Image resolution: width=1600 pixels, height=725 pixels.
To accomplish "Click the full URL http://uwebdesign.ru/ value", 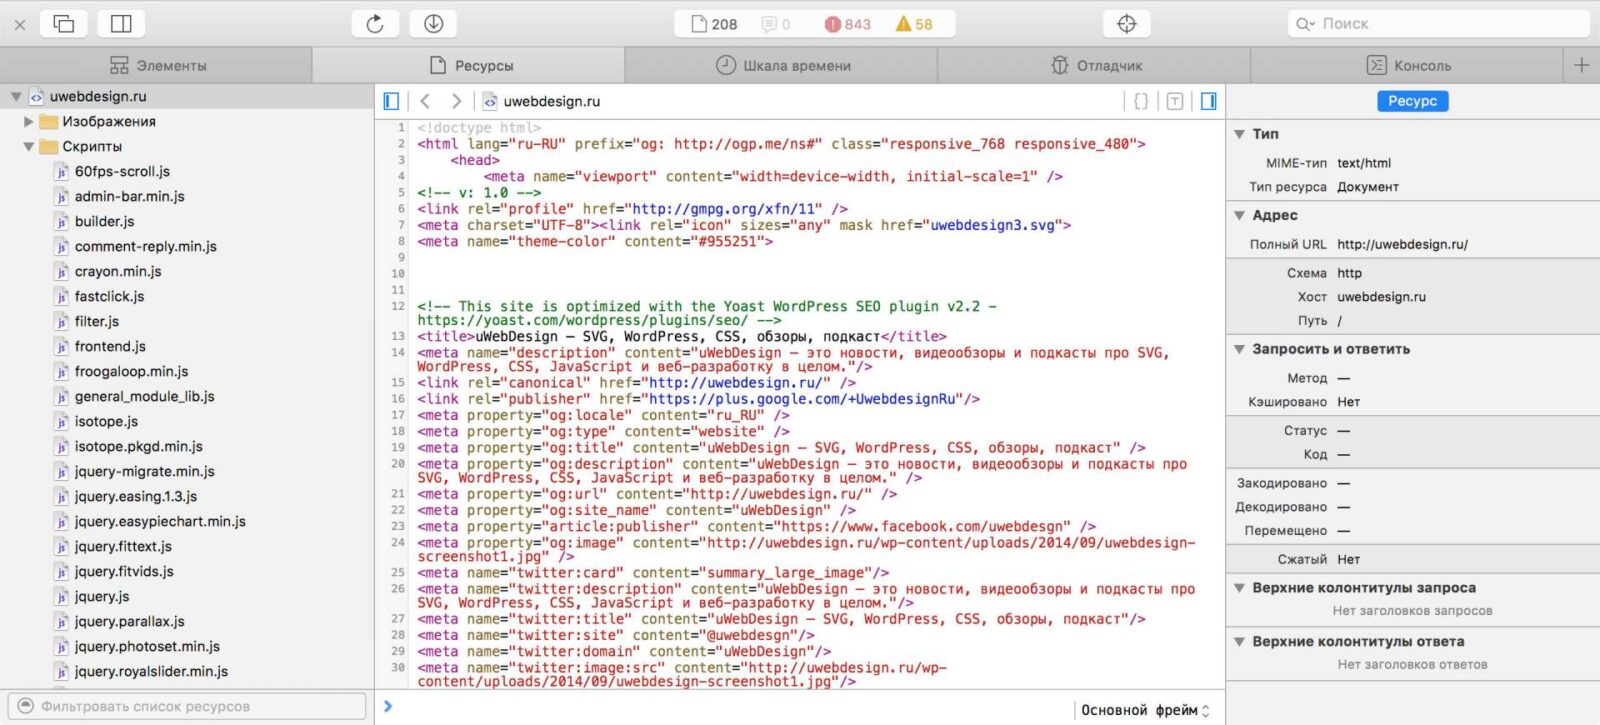I will [1402, 245].
